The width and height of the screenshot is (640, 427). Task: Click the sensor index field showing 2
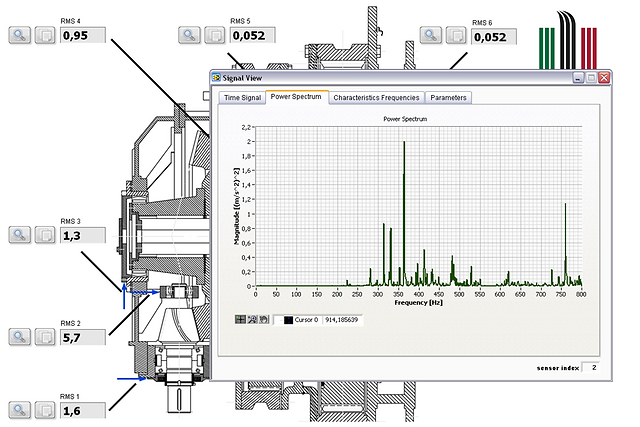tap(590, 367)
